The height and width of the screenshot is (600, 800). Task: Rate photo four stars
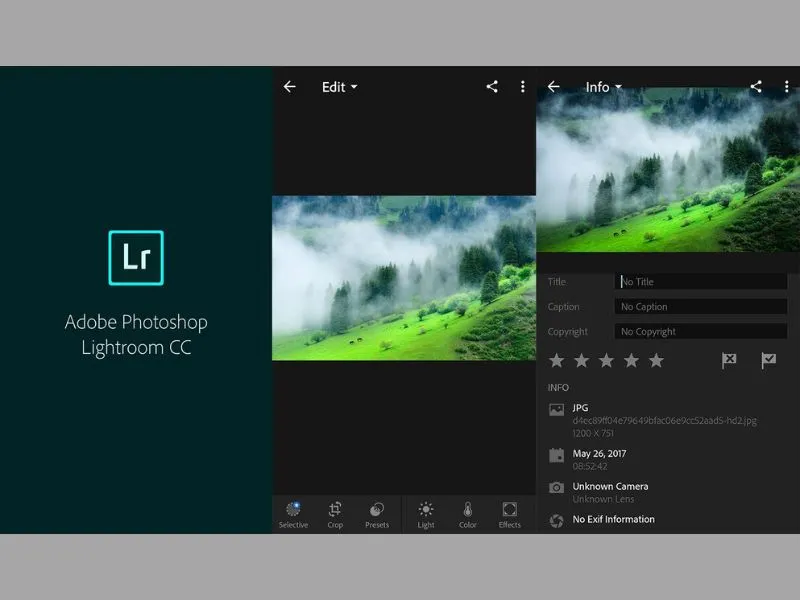pyautogui.click(x=631, y=361)
